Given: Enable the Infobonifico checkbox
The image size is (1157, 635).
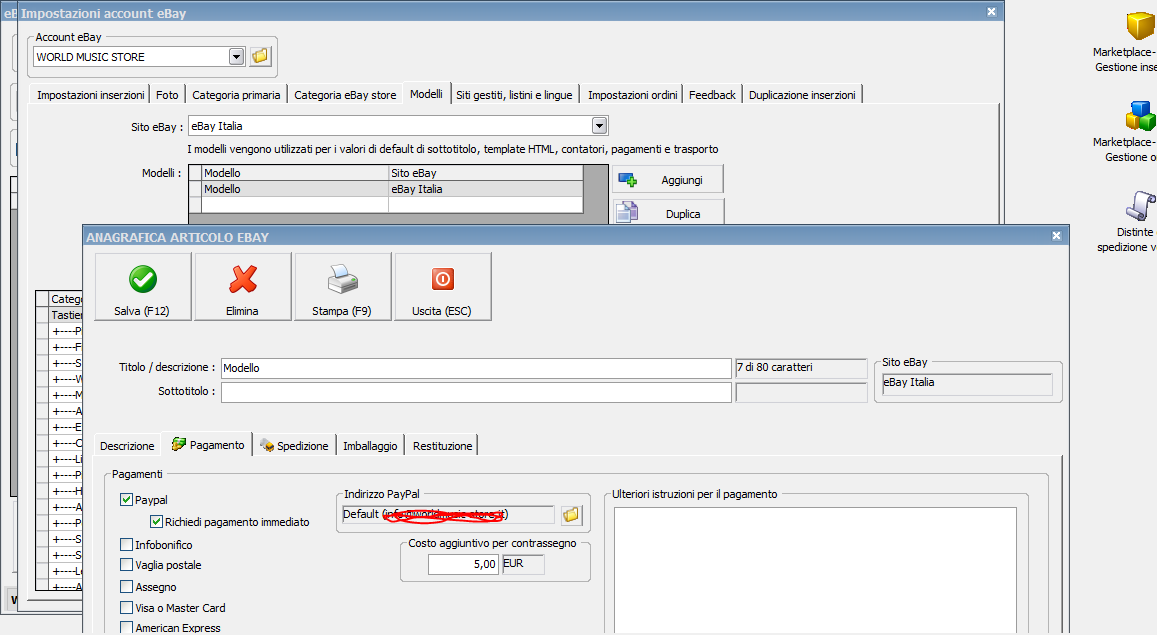Looking at the screenshot, I should point(126,544).
